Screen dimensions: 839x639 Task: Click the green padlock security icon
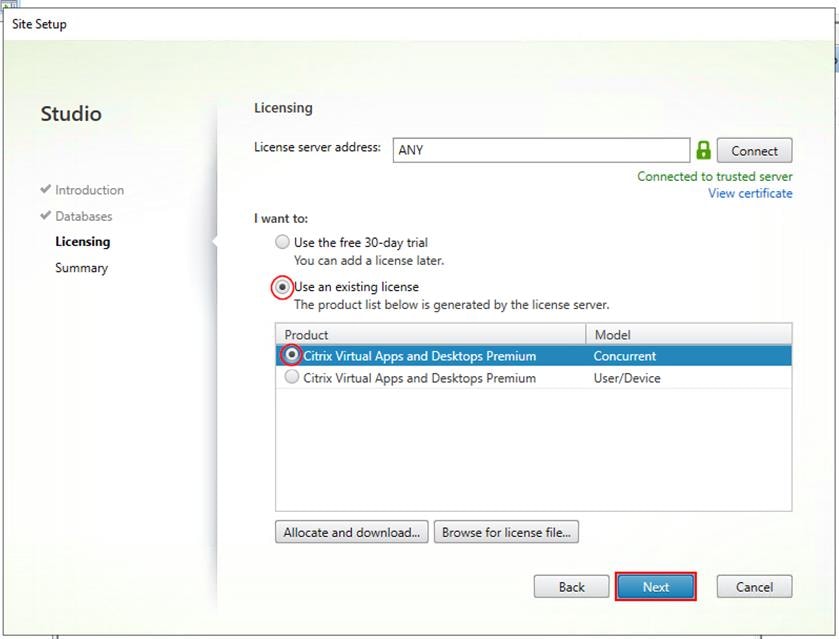(x=703, y=150)
